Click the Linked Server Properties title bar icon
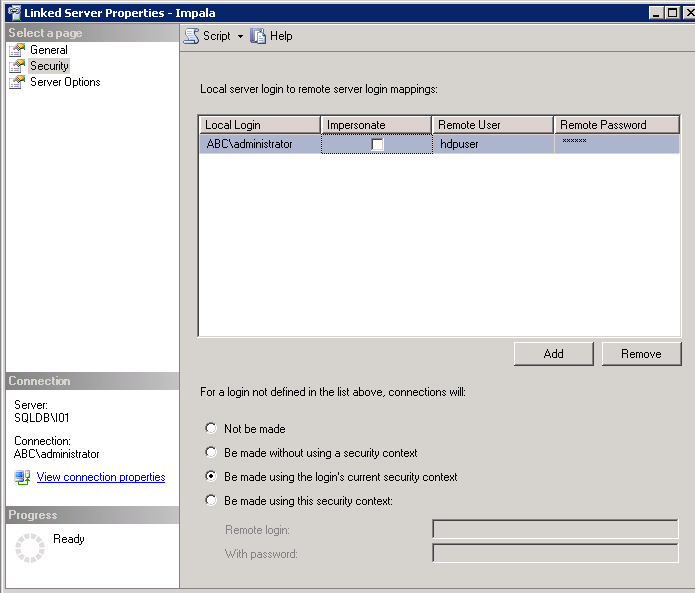 [14, 12]
